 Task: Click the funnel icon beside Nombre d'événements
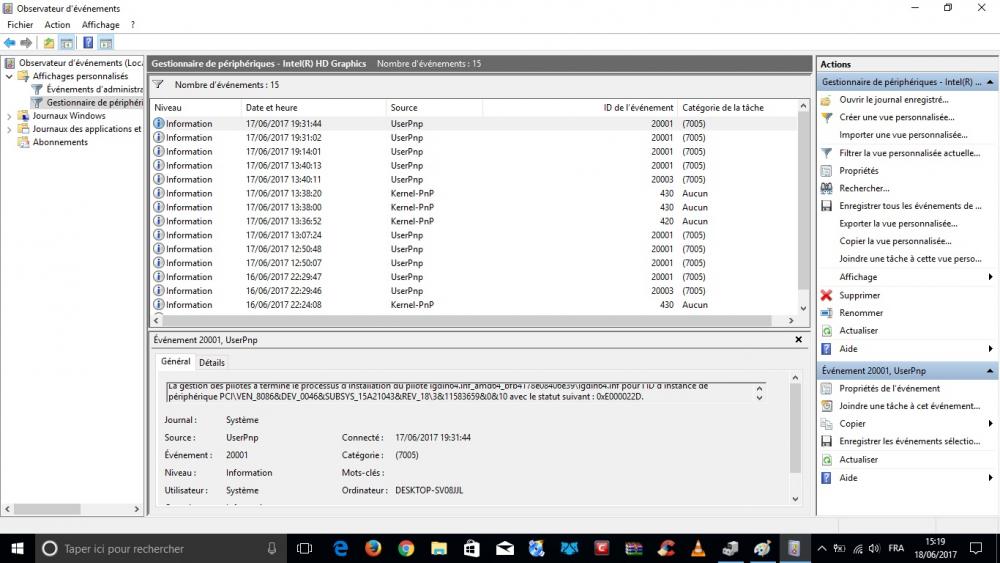[159, 86]
